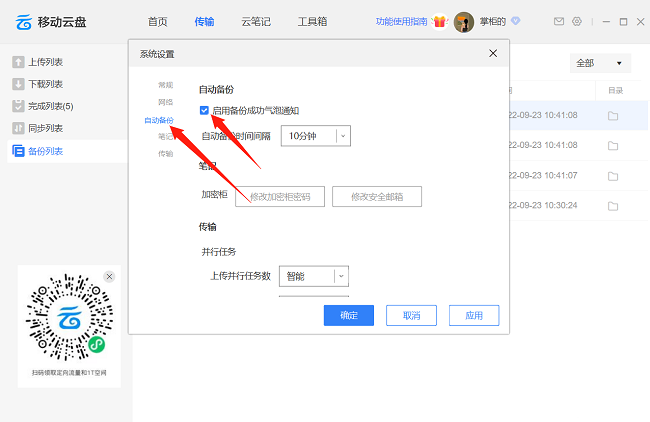Close the 系统设置 dialog
This screenshot has width=650, height=422.
tap(493, 53)
